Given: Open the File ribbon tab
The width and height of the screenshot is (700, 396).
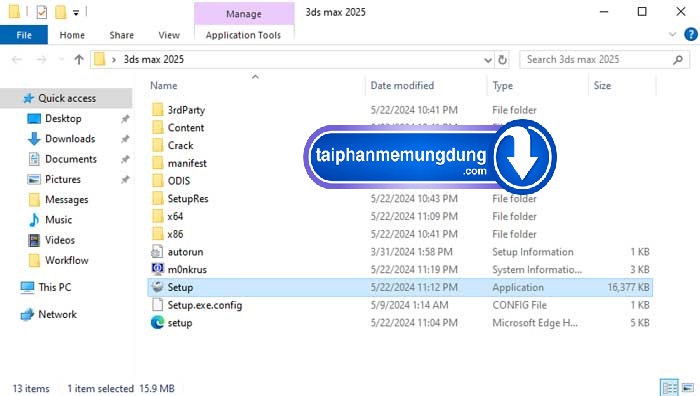Looking at the screenshot, I should pos(24,35).
